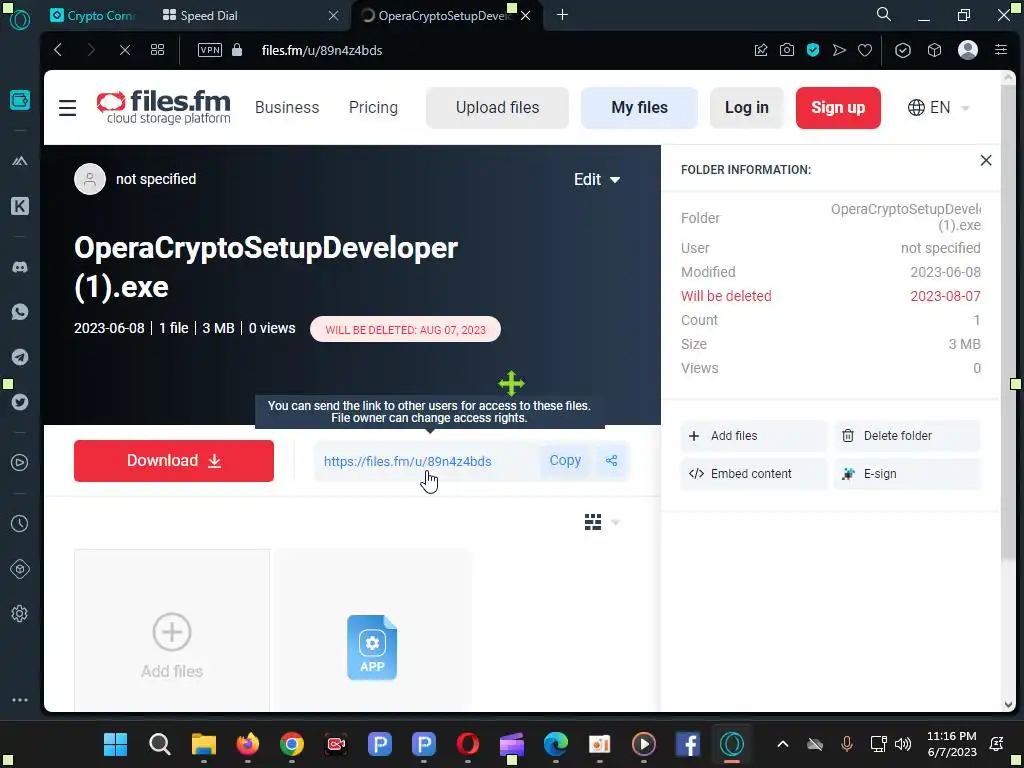The width and height of the screenshot is (1024, 768).
Task: Open Pricing menu item
Action: pos(373,107)
